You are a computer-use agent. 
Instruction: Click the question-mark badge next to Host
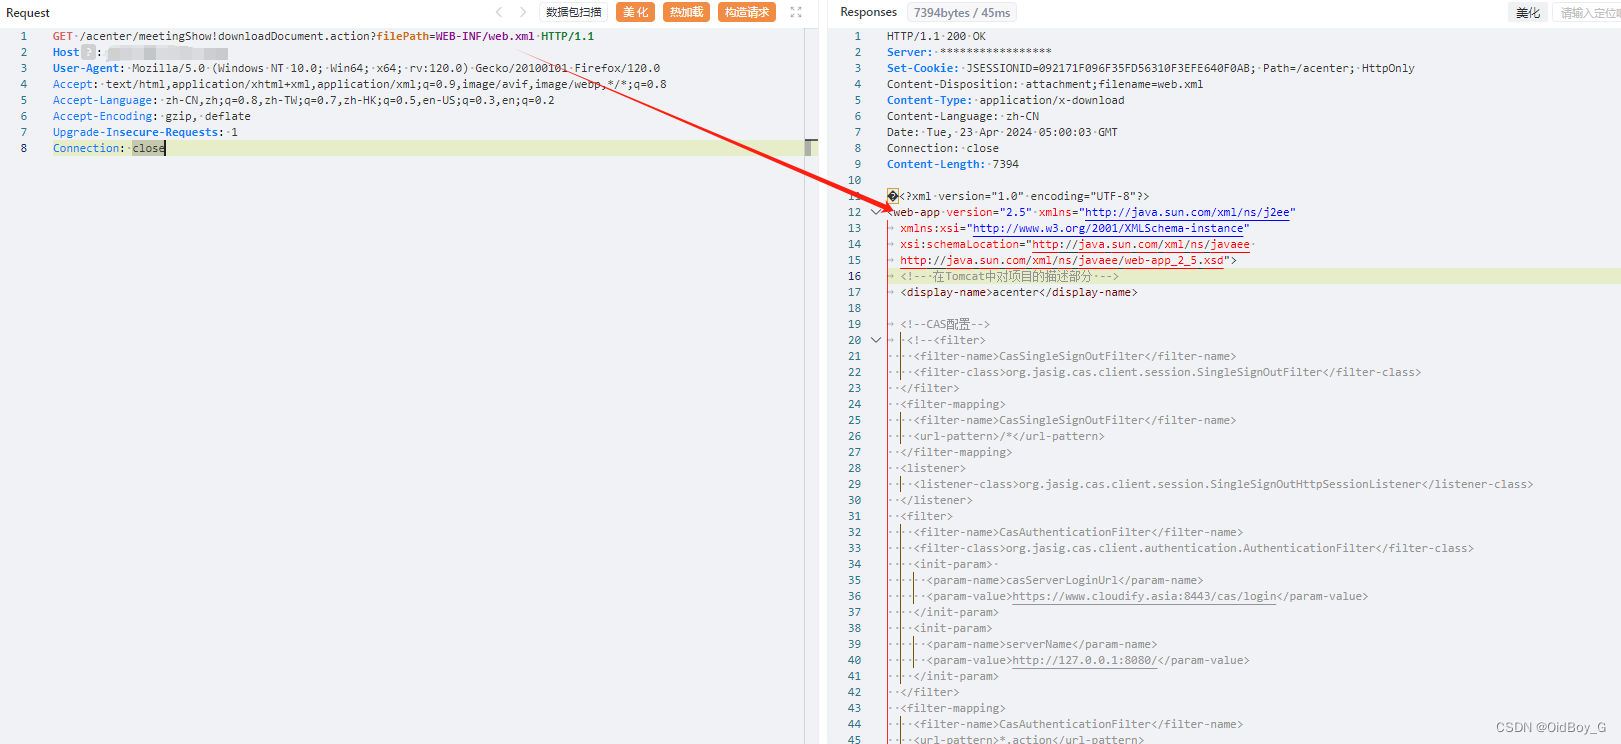(88, 52)
